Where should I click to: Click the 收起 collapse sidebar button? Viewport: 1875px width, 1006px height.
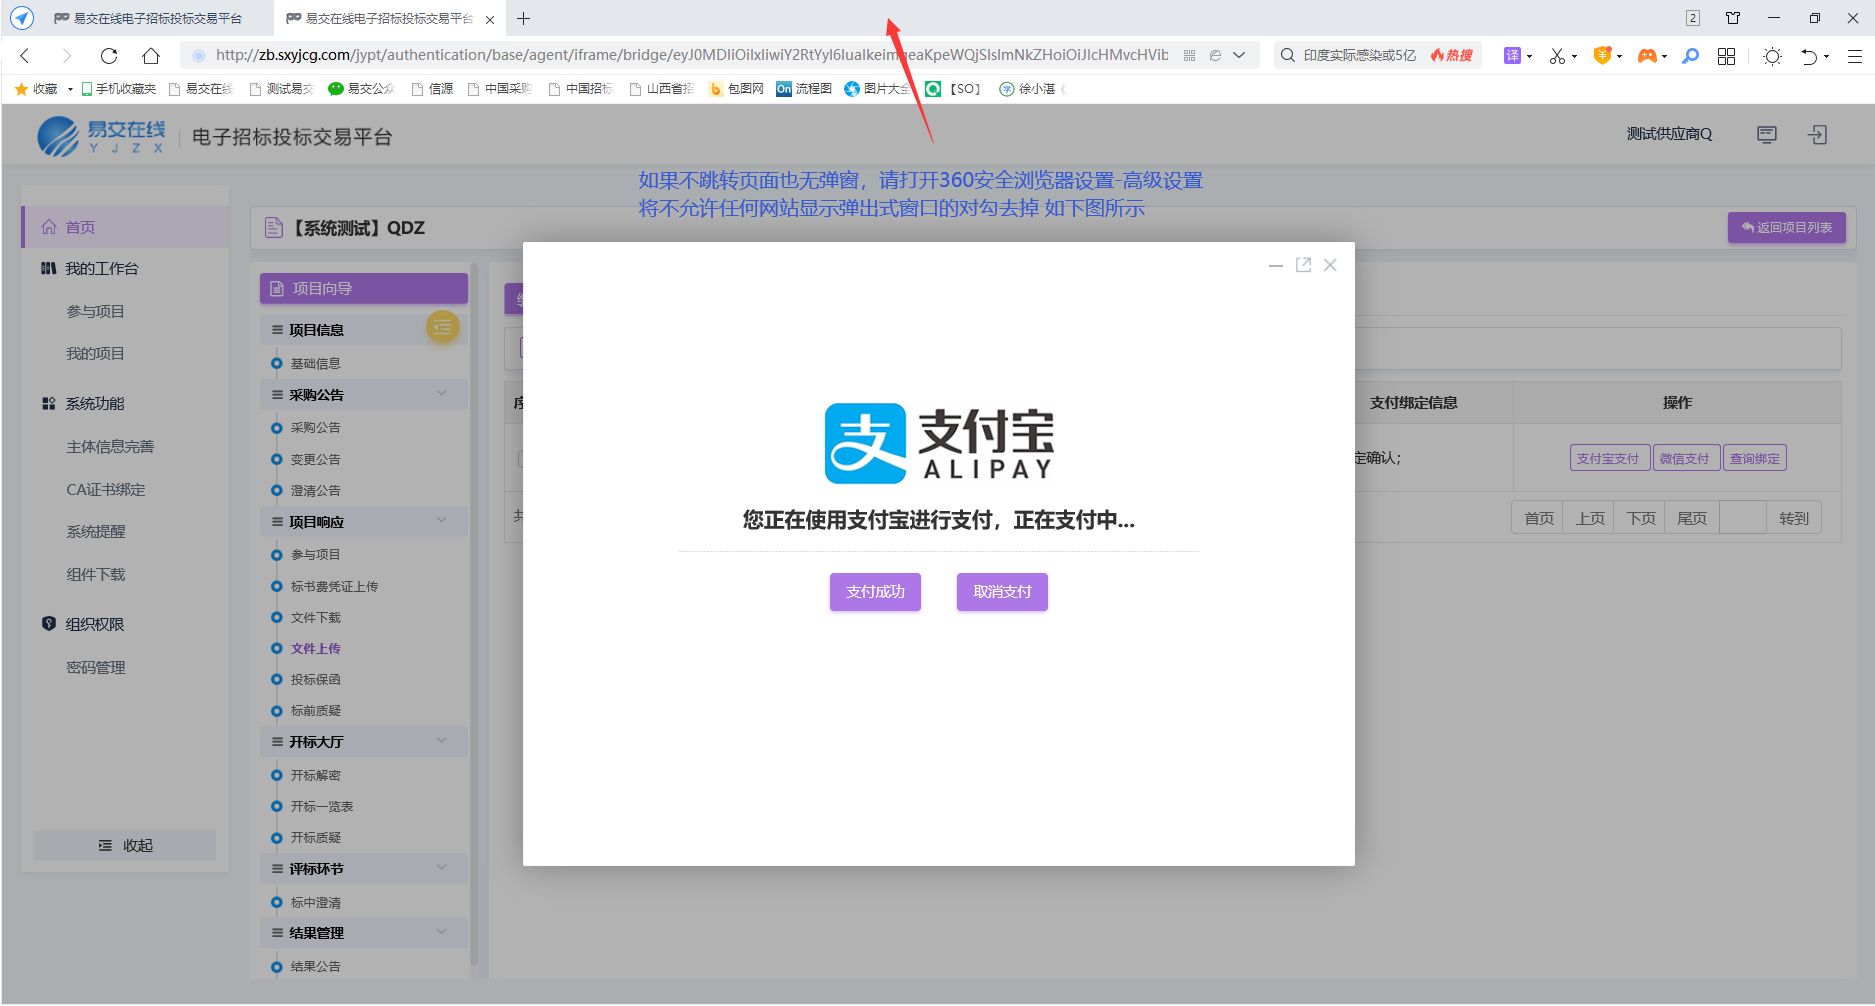pos(125,845)
